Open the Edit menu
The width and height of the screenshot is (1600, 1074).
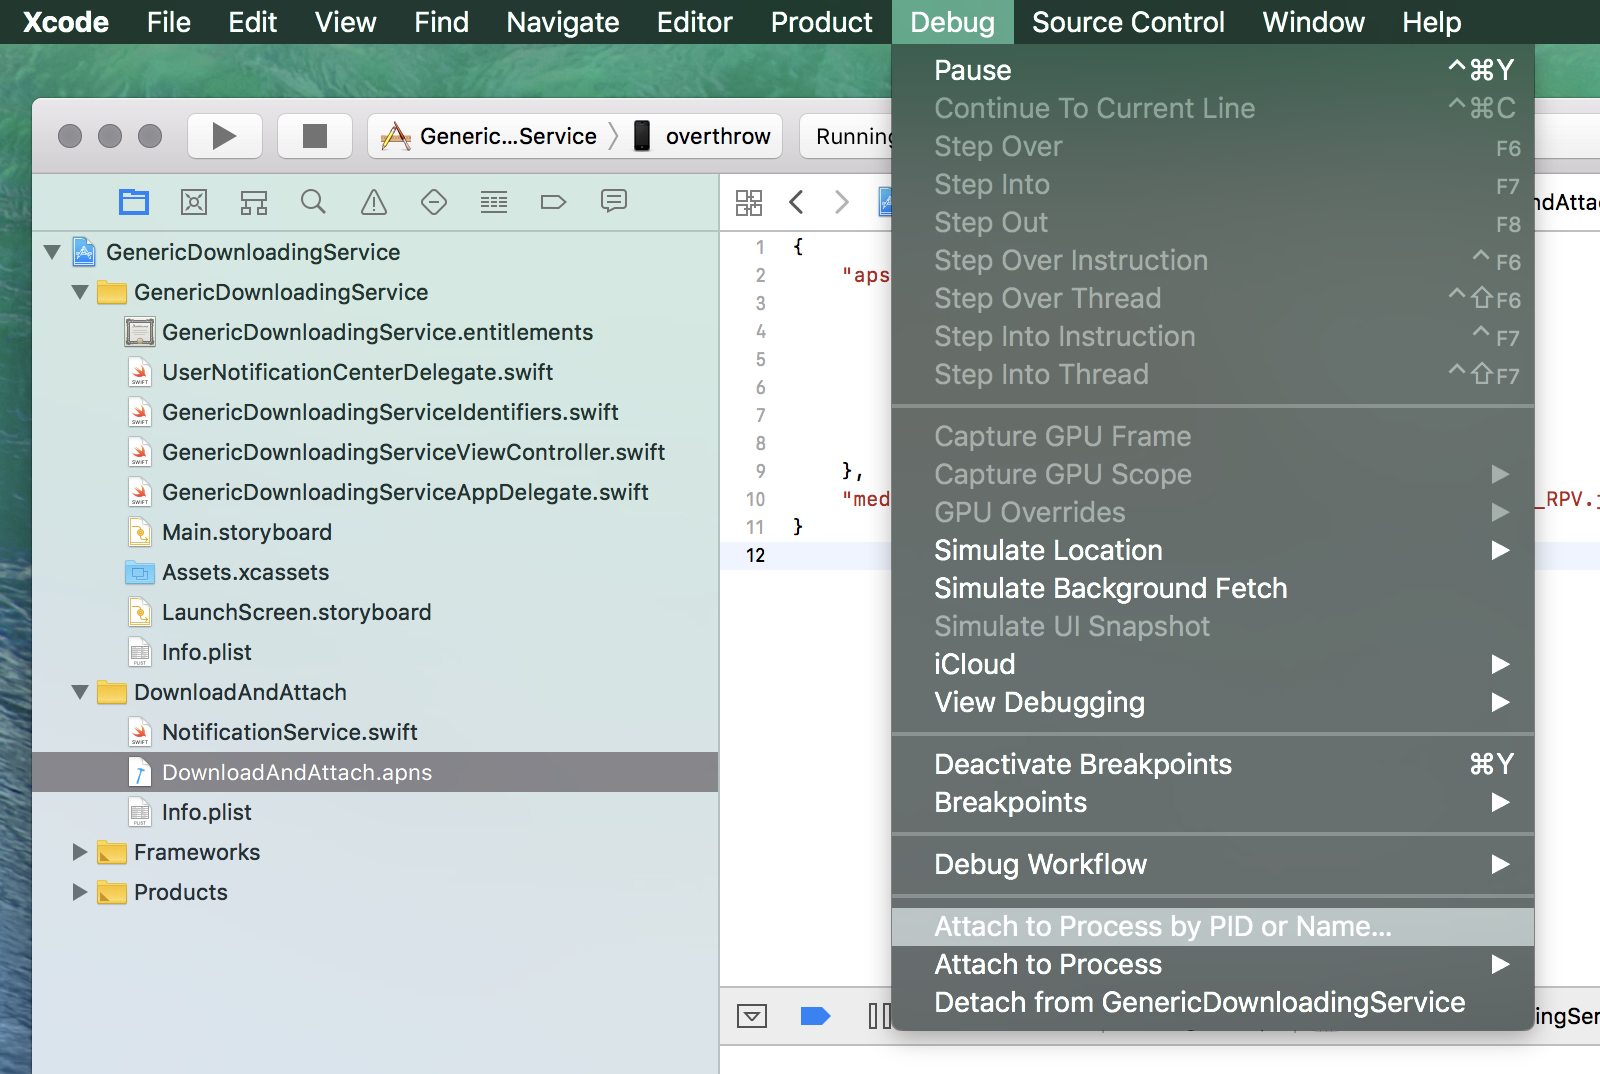click(x=253, y=22)
